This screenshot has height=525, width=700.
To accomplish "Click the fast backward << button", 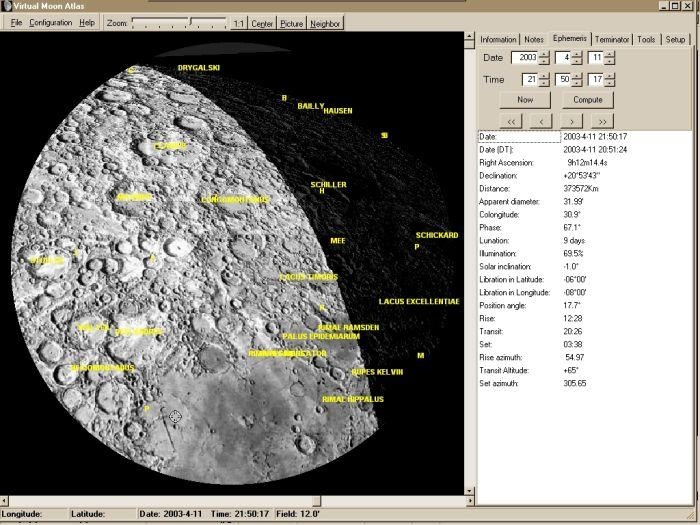I will pos(511,120).
